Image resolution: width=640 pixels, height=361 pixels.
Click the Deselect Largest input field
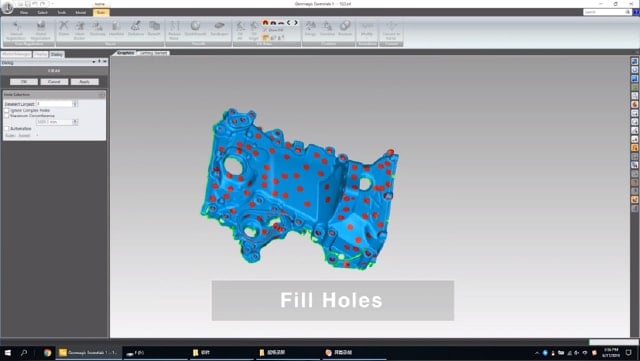[x=54, y=104]
